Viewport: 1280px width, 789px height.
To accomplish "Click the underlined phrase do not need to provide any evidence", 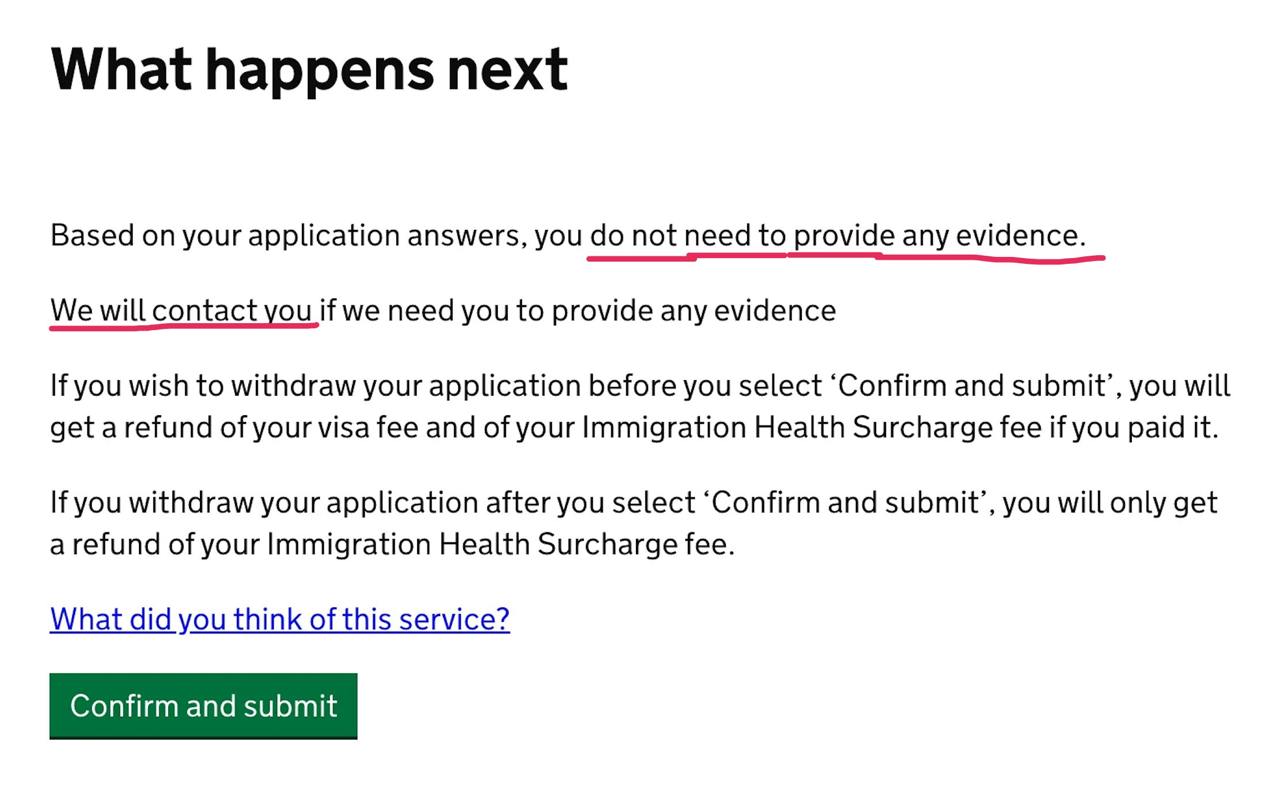I will 838,236.
